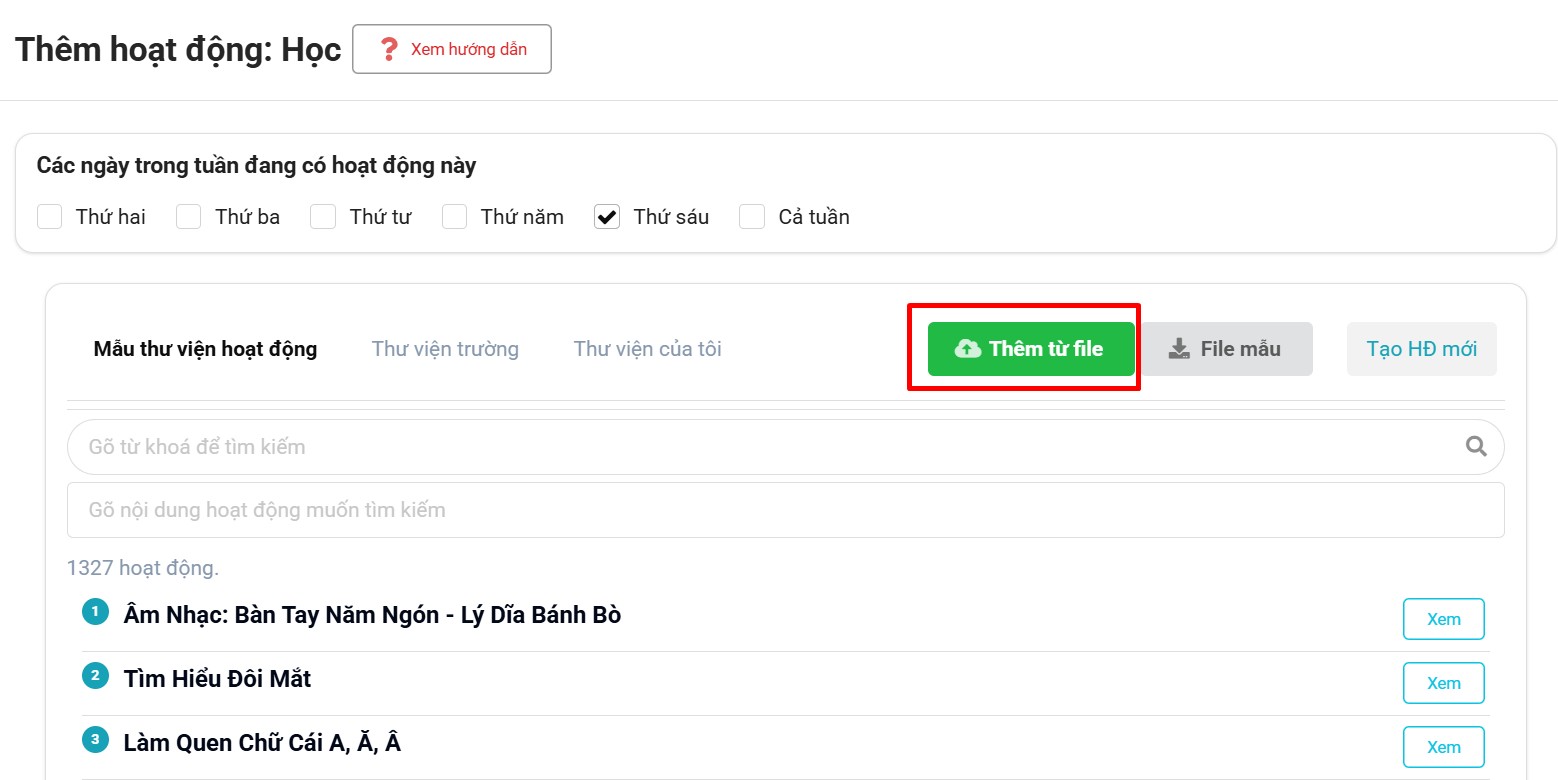The height and width of the screenshot is (780, 1558).
Task: Click the download icon beside File mẫu
Action: point(1180,349)
